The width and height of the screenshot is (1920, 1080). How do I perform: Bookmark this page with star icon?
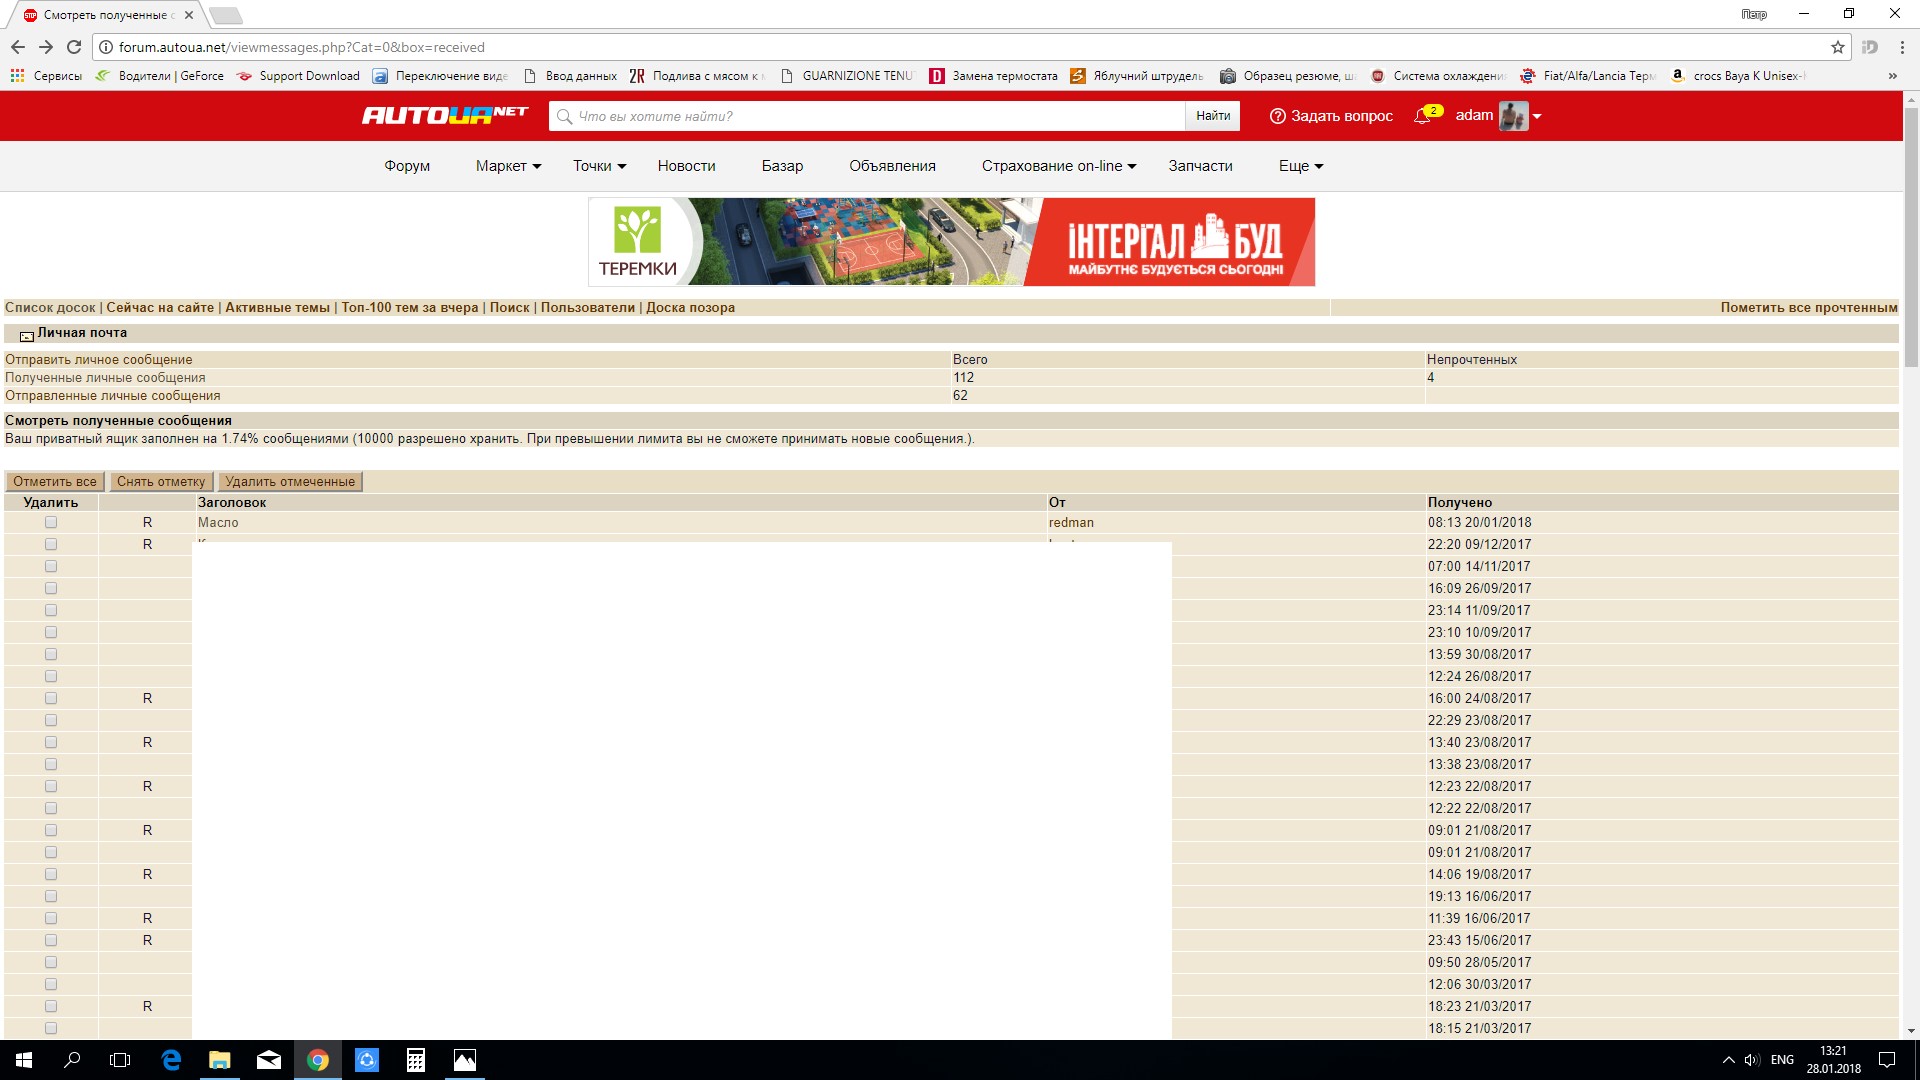1837,47
